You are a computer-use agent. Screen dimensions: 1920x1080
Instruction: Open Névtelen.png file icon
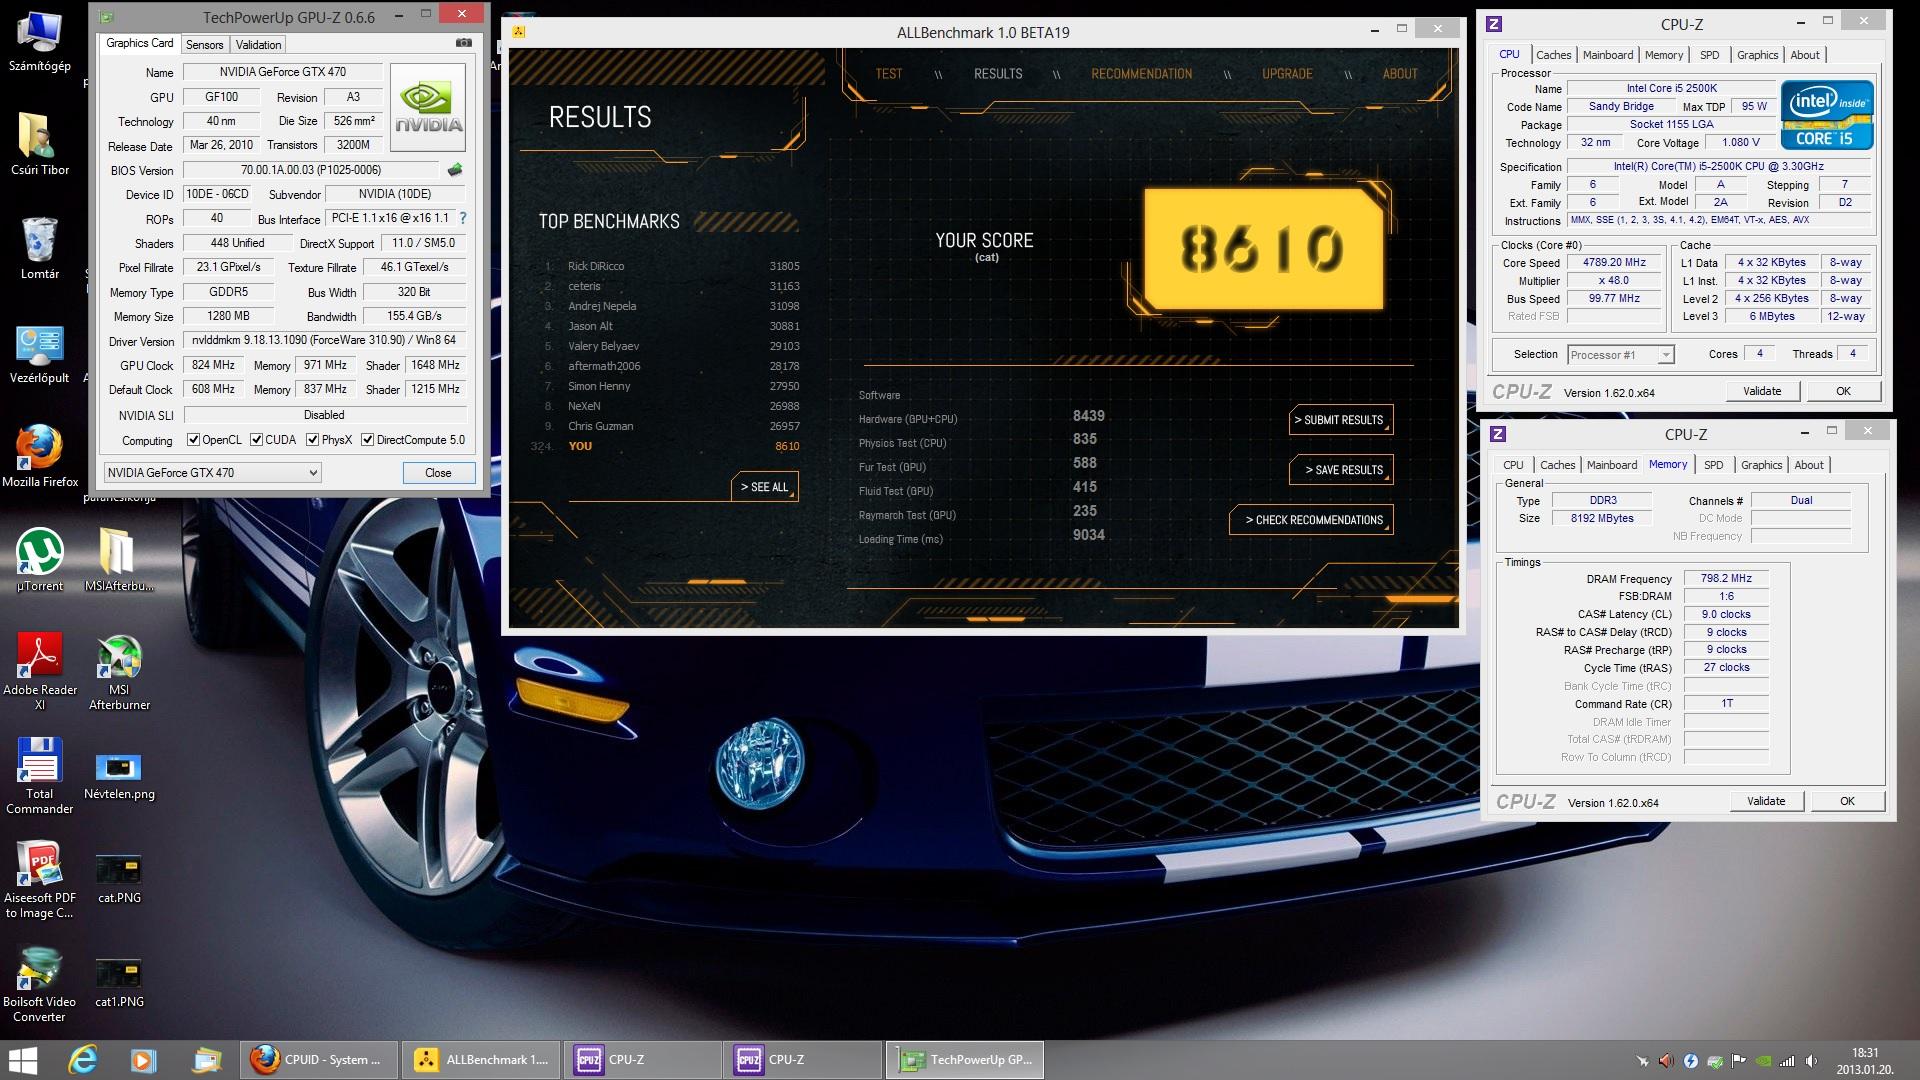[119, 776]
